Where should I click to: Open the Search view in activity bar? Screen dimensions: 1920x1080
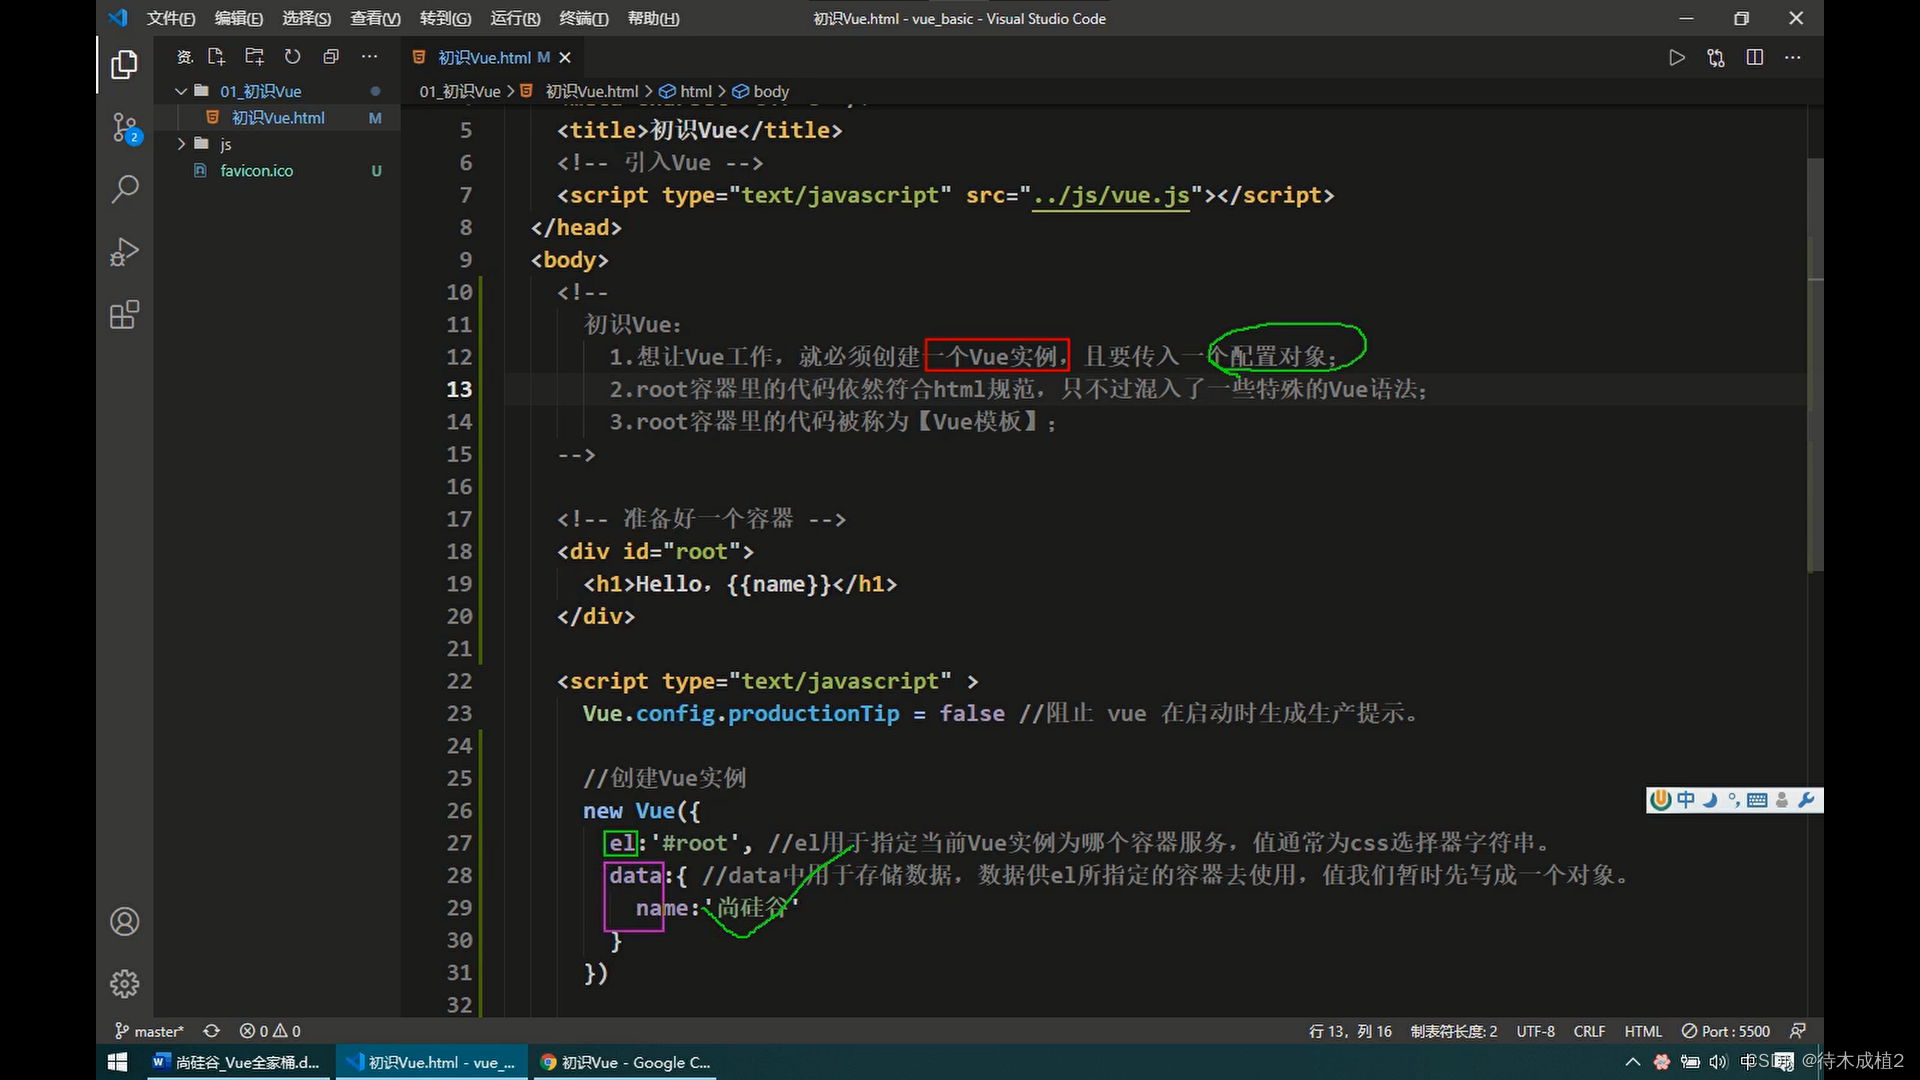point(124,189)
